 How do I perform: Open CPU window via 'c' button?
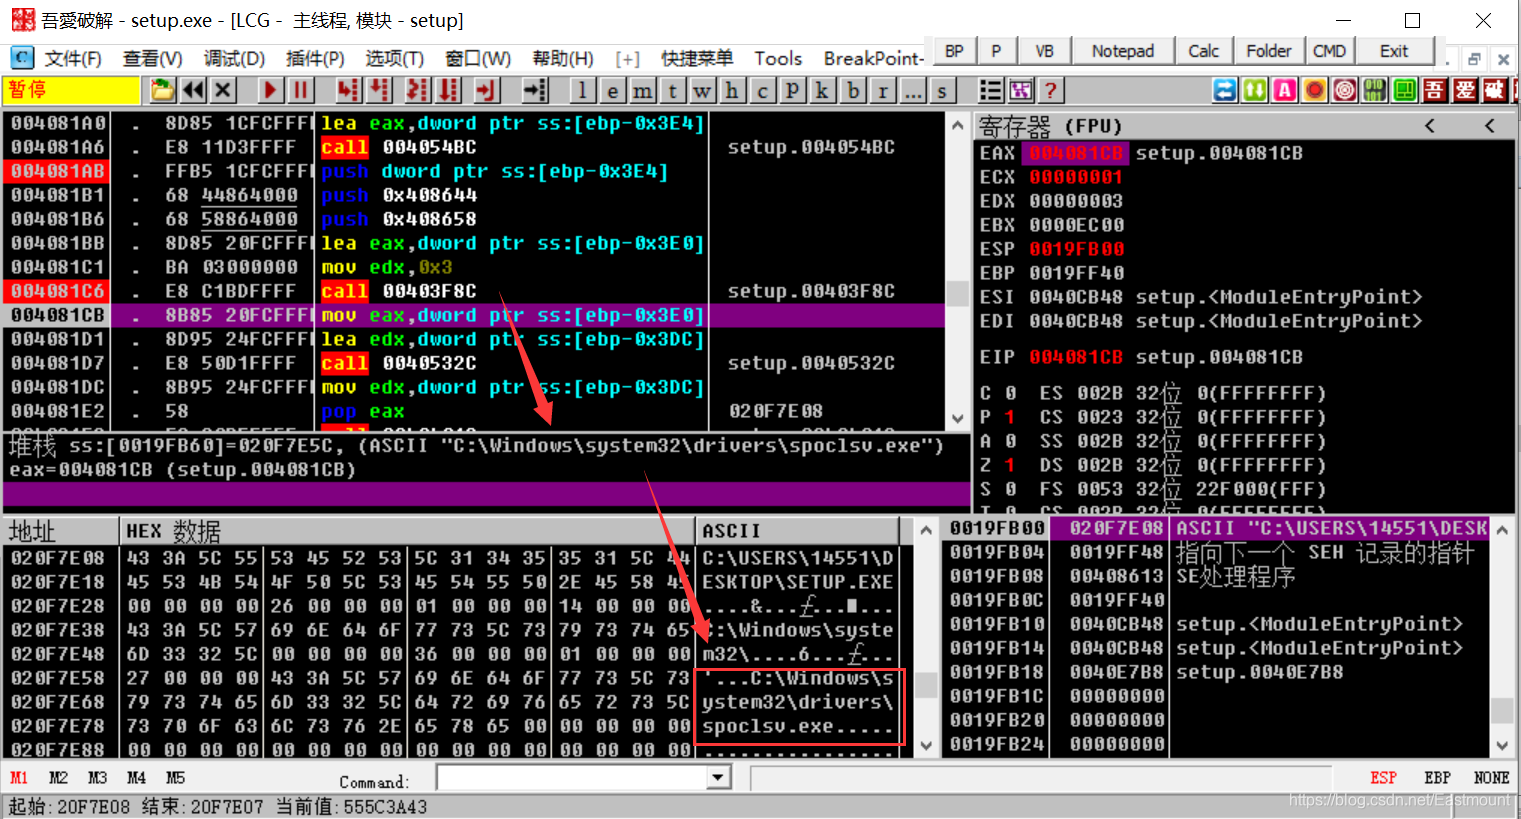762,90
